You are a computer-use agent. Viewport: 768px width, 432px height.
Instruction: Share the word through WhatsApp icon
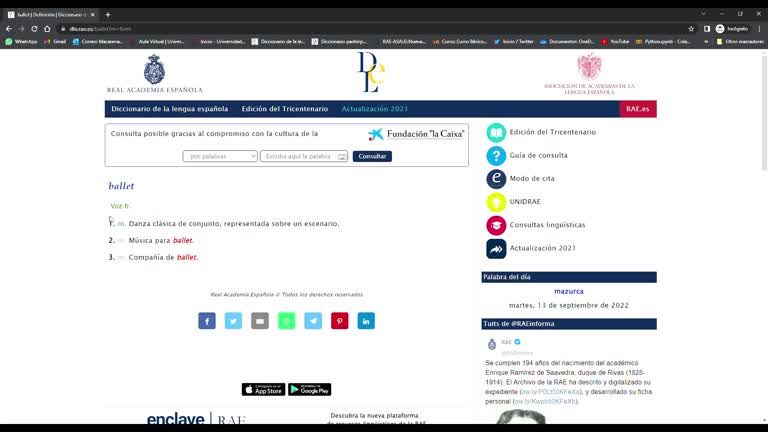[287, 321]
